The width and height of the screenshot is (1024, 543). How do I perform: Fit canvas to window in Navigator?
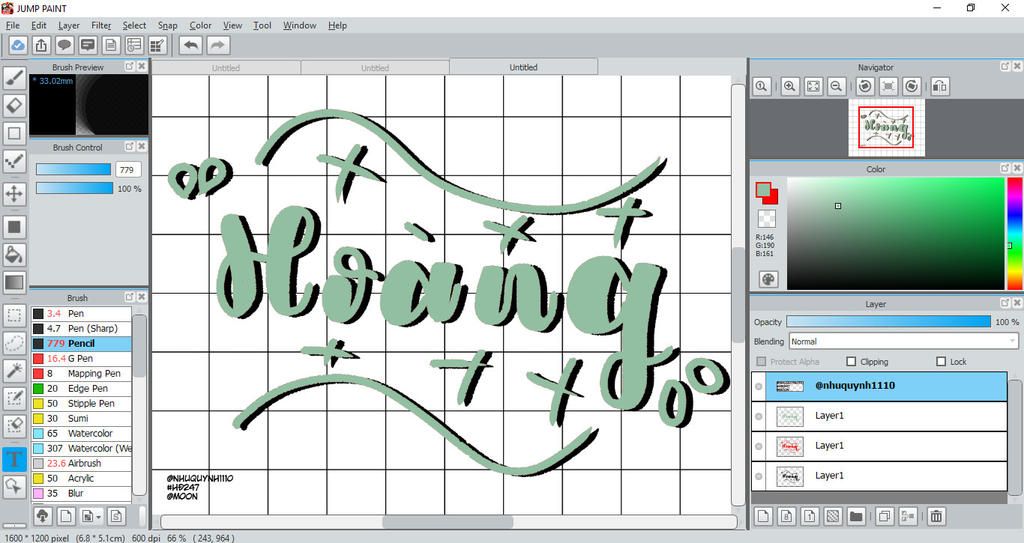click(813, 86)
